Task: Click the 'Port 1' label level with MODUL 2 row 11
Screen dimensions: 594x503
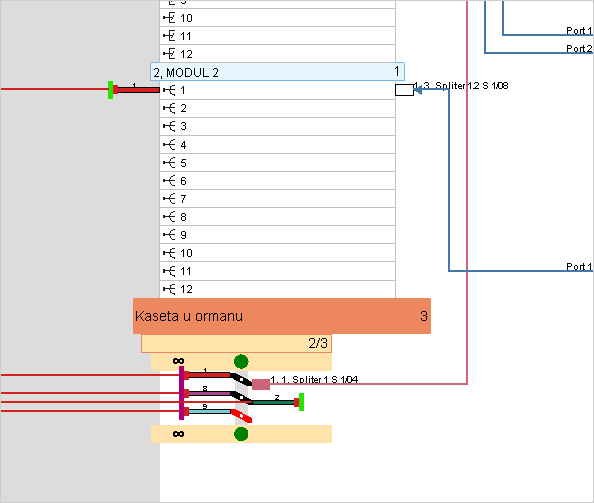Action: [x=579, y=266]
